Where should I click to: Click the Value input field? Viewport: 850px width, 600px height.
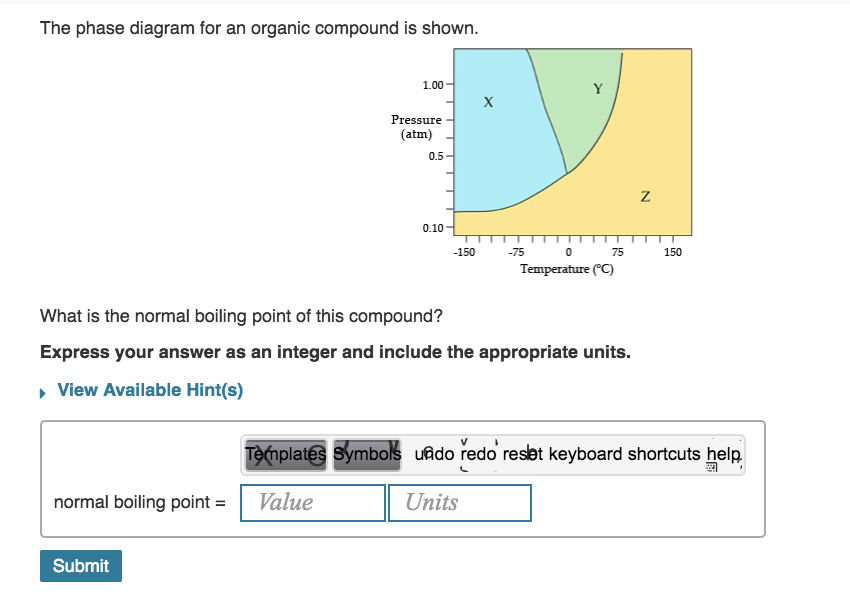pos(312,502)
